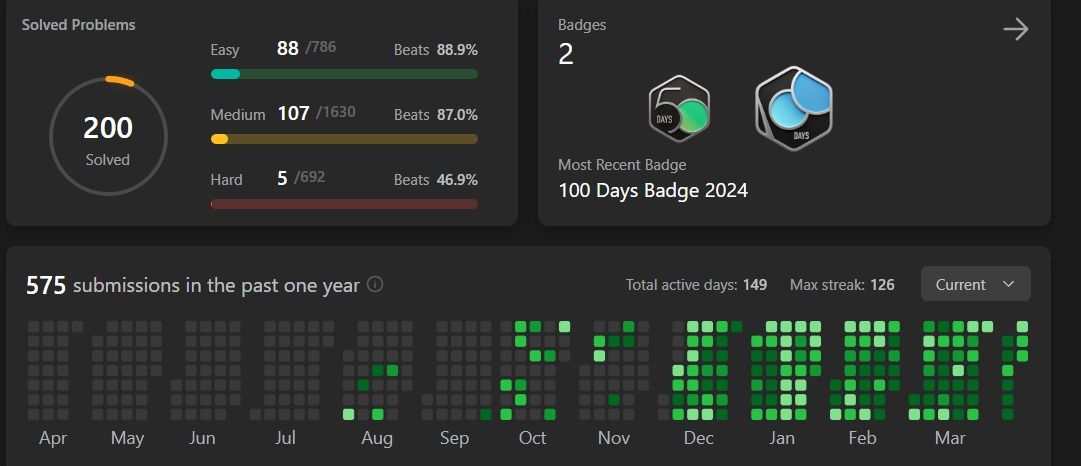Image resolution: width=1081 pixels, height=466 pixels.
Task: Click the Hard difficulty label
Action: pyautogui.click(x=226, y=180)
